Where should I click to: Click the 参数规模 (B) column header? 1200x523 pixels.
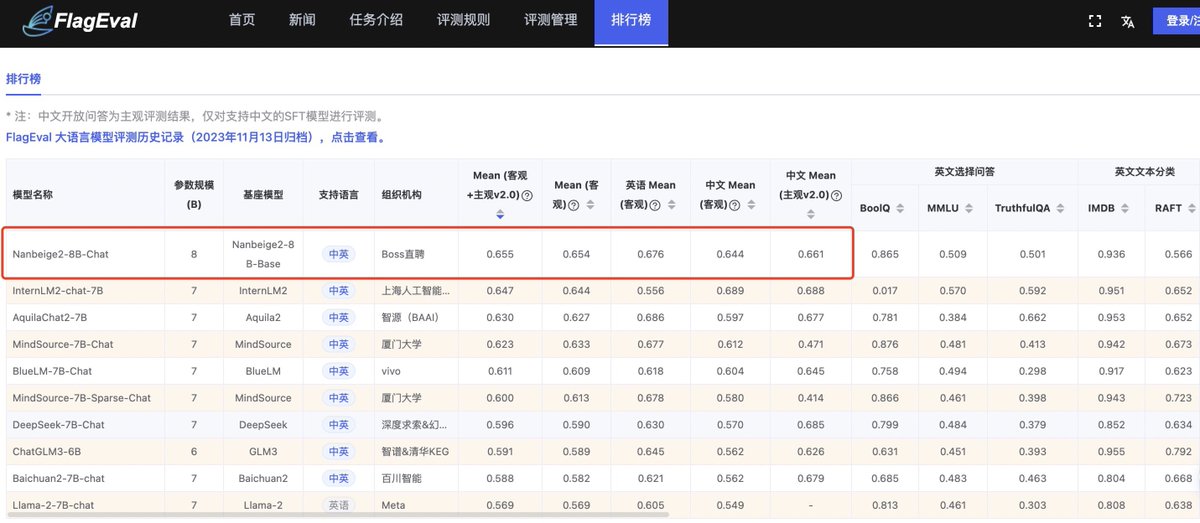pos(194,194)
